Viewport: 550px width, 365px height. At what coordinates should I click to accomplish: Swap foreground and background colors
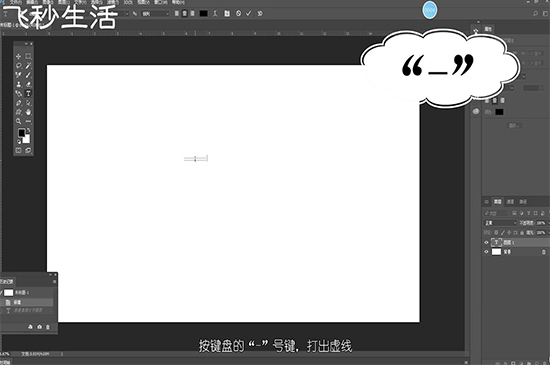[29, 130]
